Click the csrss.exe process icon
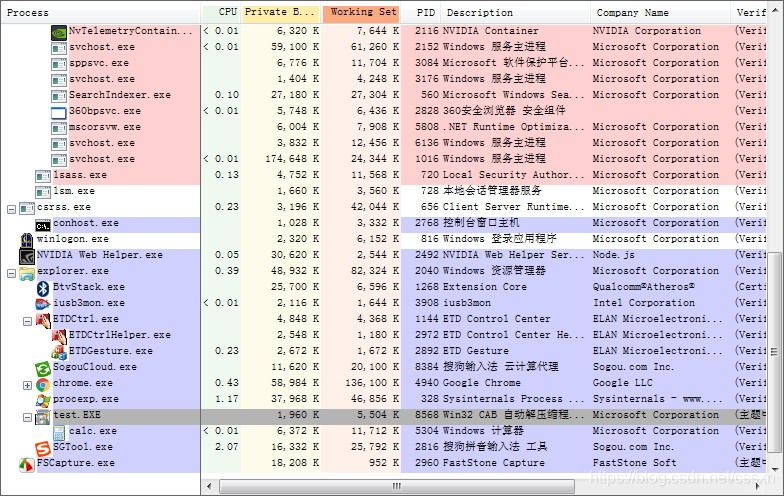The image size is (784, 496). pos(27,208)
